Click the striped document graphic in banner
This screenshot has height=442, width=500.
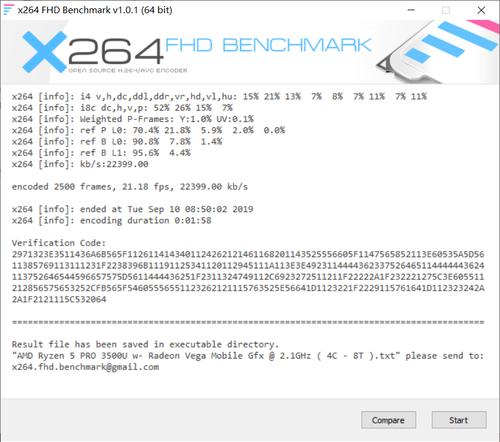click(x=437, y=50)
